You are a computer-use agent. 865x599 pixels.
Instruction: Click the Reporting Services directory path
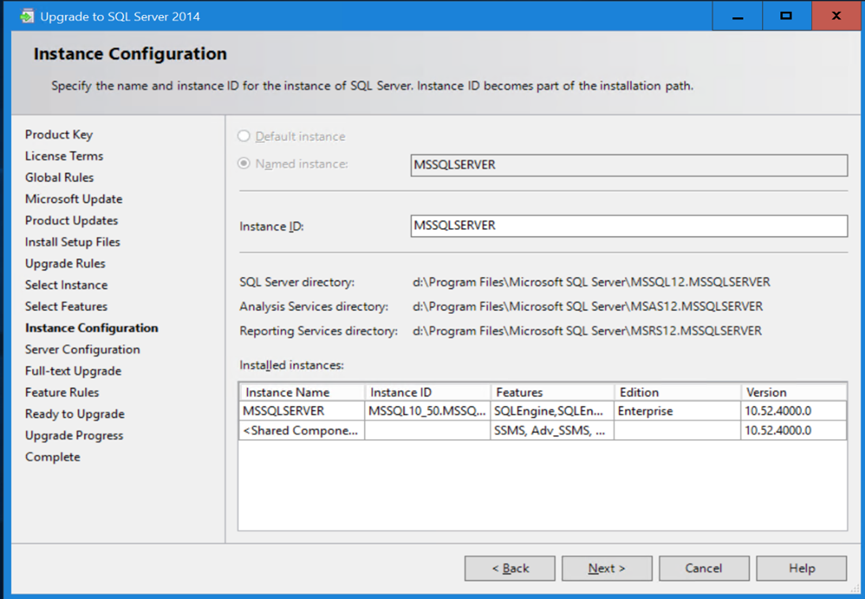click(x=588, y=331)
